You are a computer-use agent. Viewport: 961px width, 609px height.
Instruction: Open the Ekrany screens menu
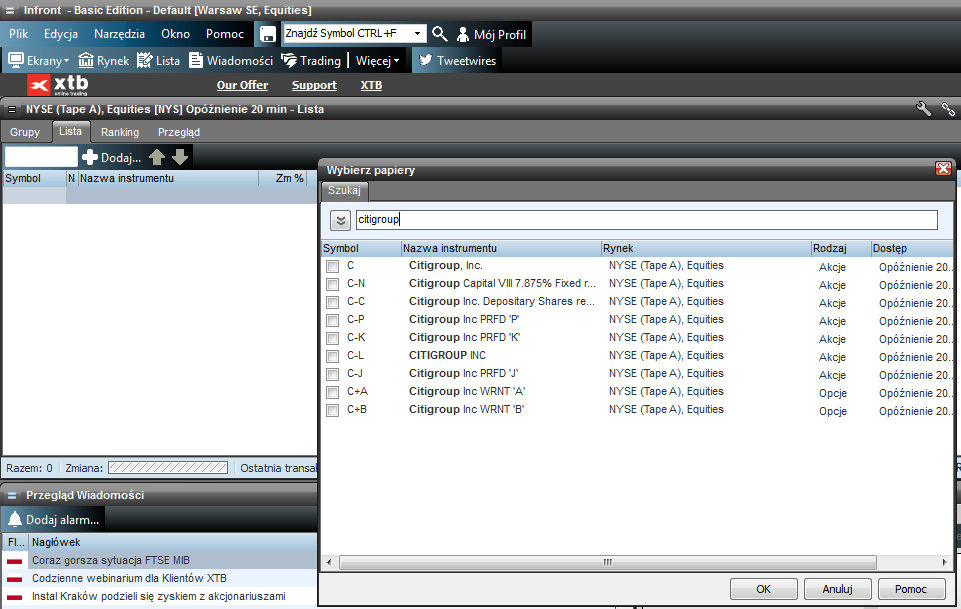pos(39,61)
